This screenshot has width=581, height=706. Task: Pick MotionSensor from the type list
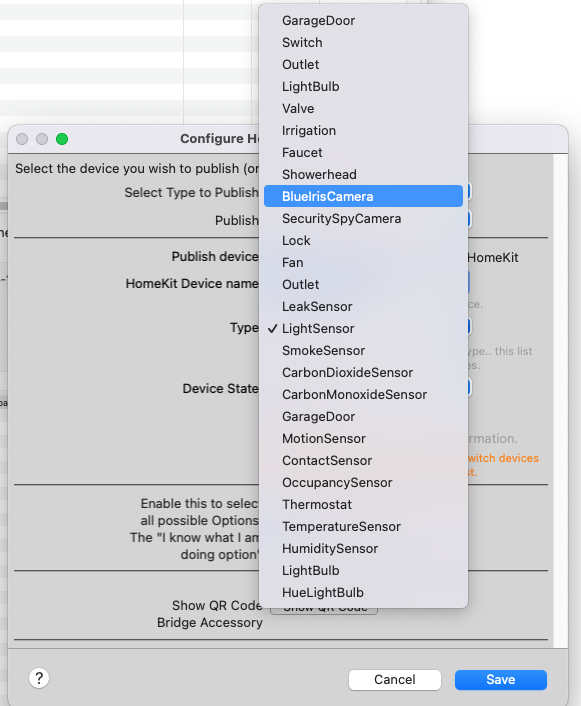coord(363,438)
